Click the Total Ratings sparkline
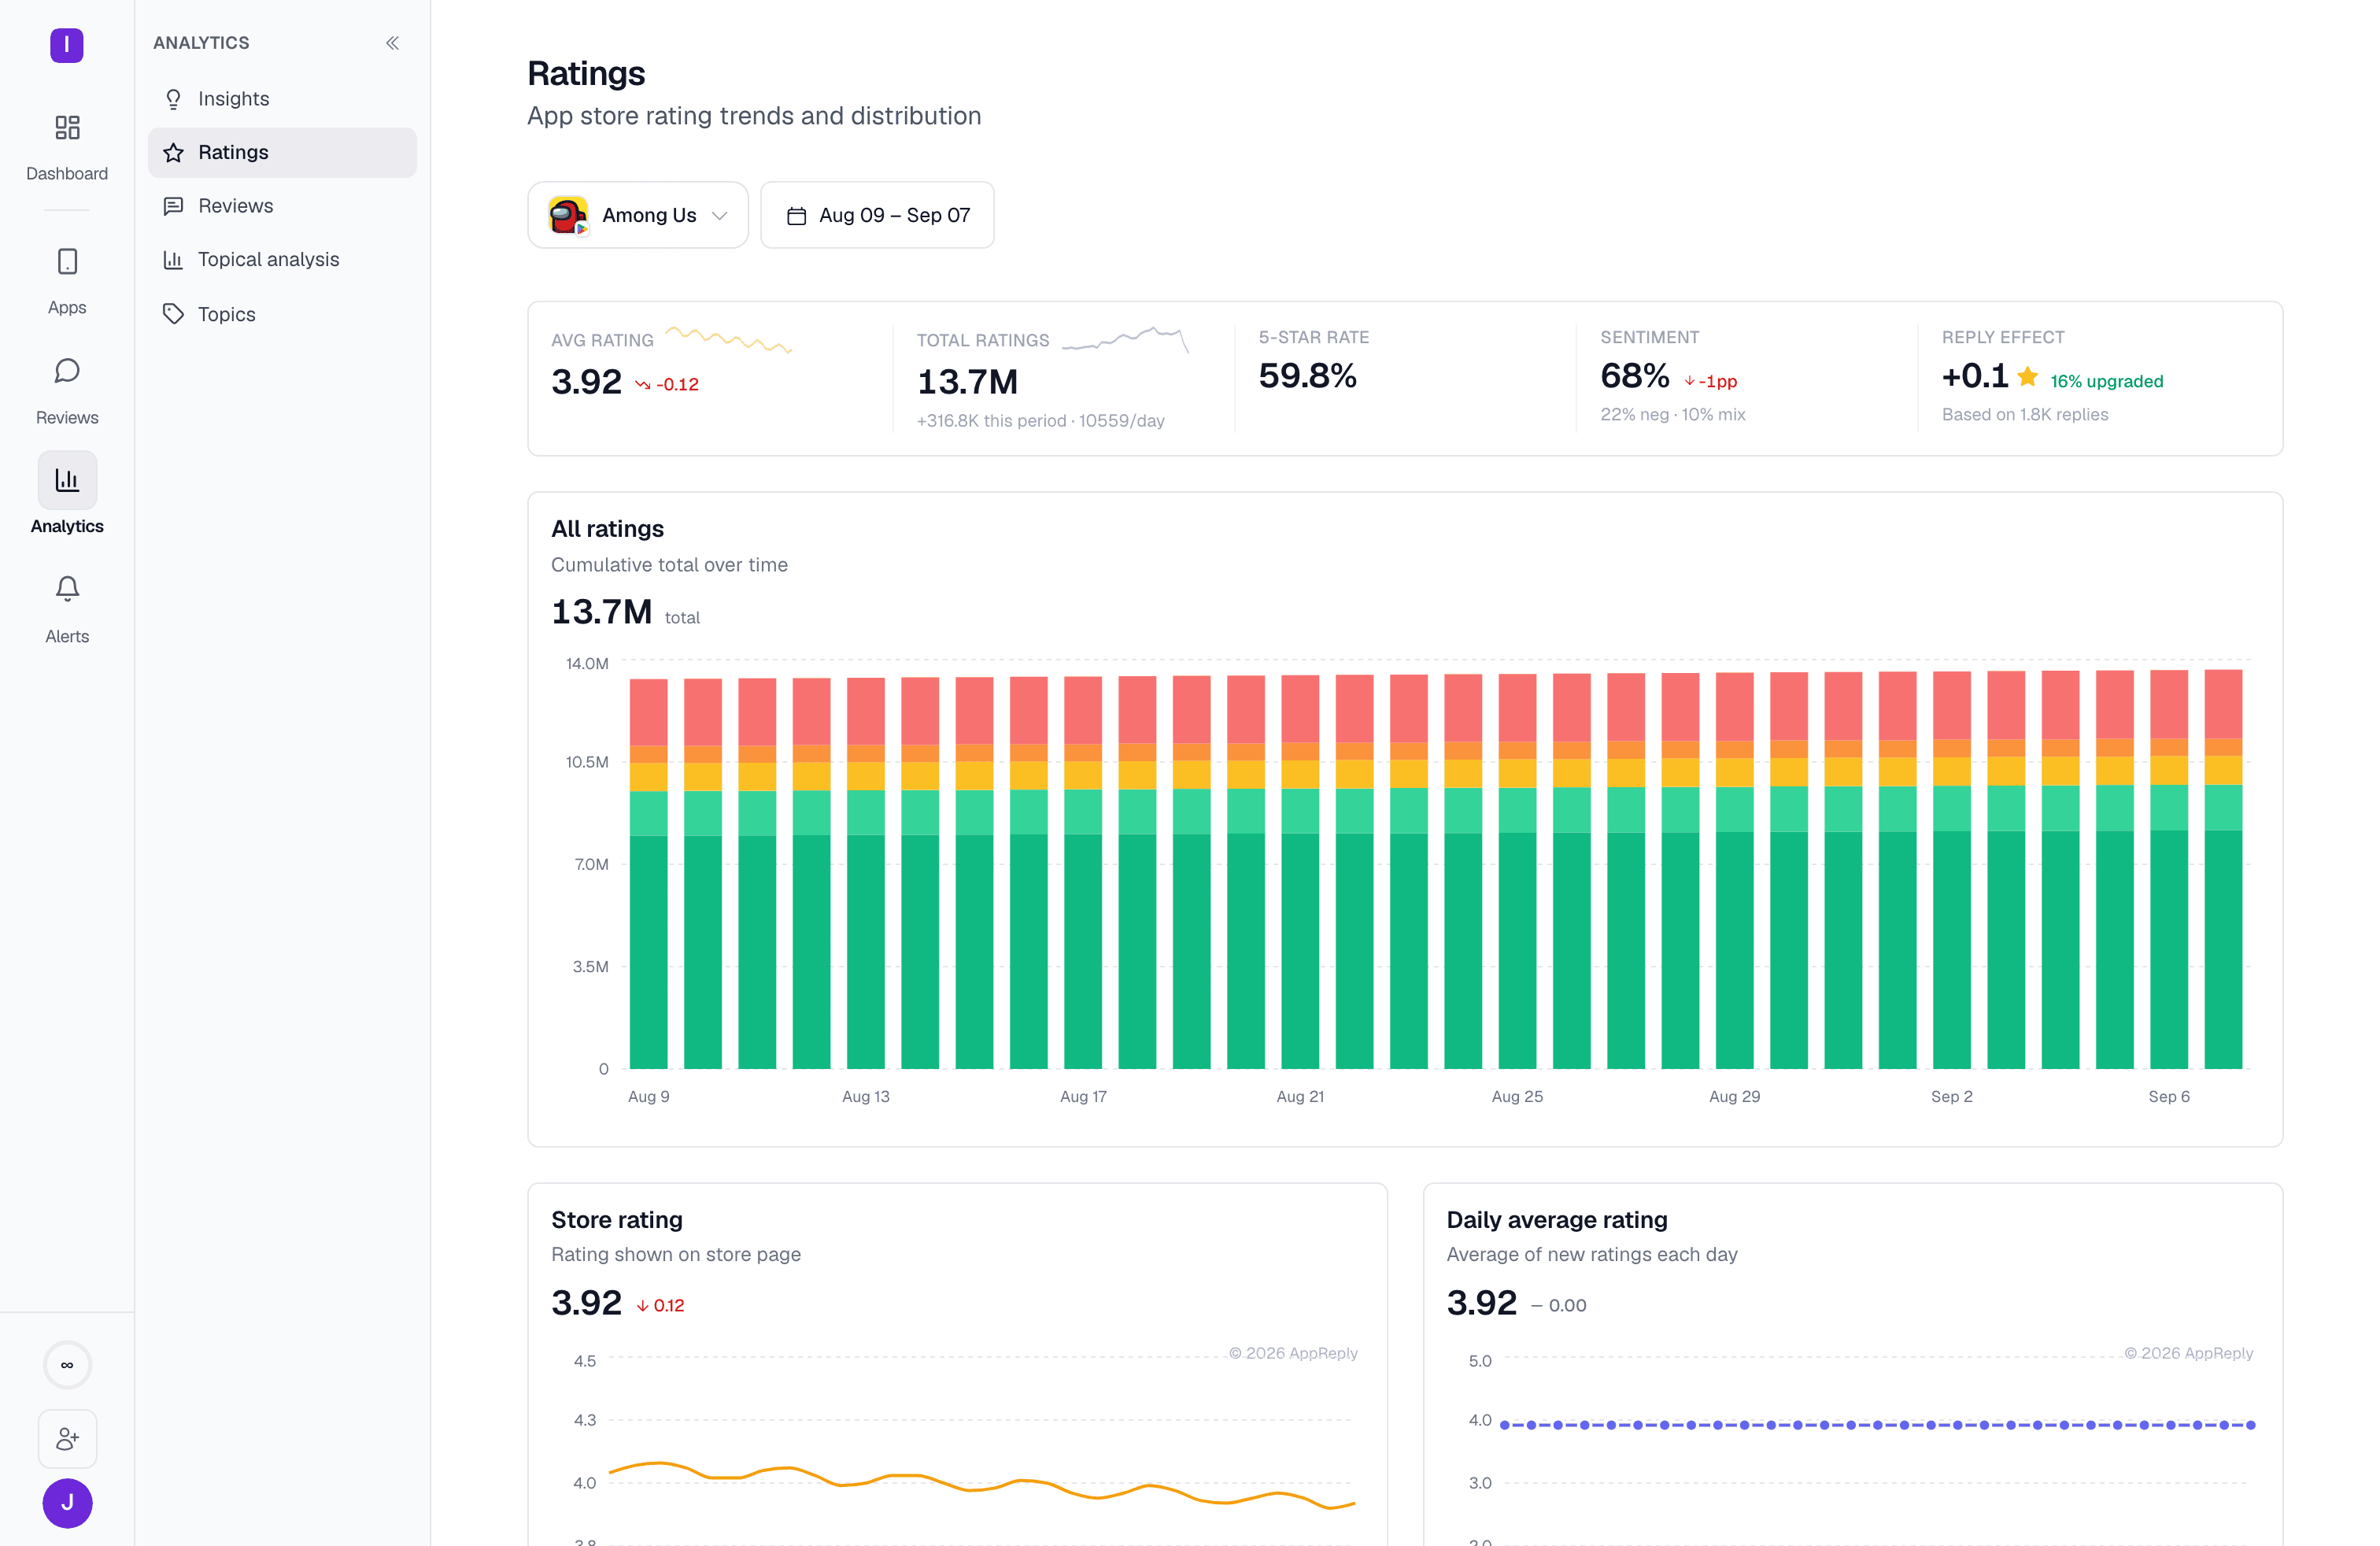This screenshot has width=2380, height=1546. coord(1125,340)
